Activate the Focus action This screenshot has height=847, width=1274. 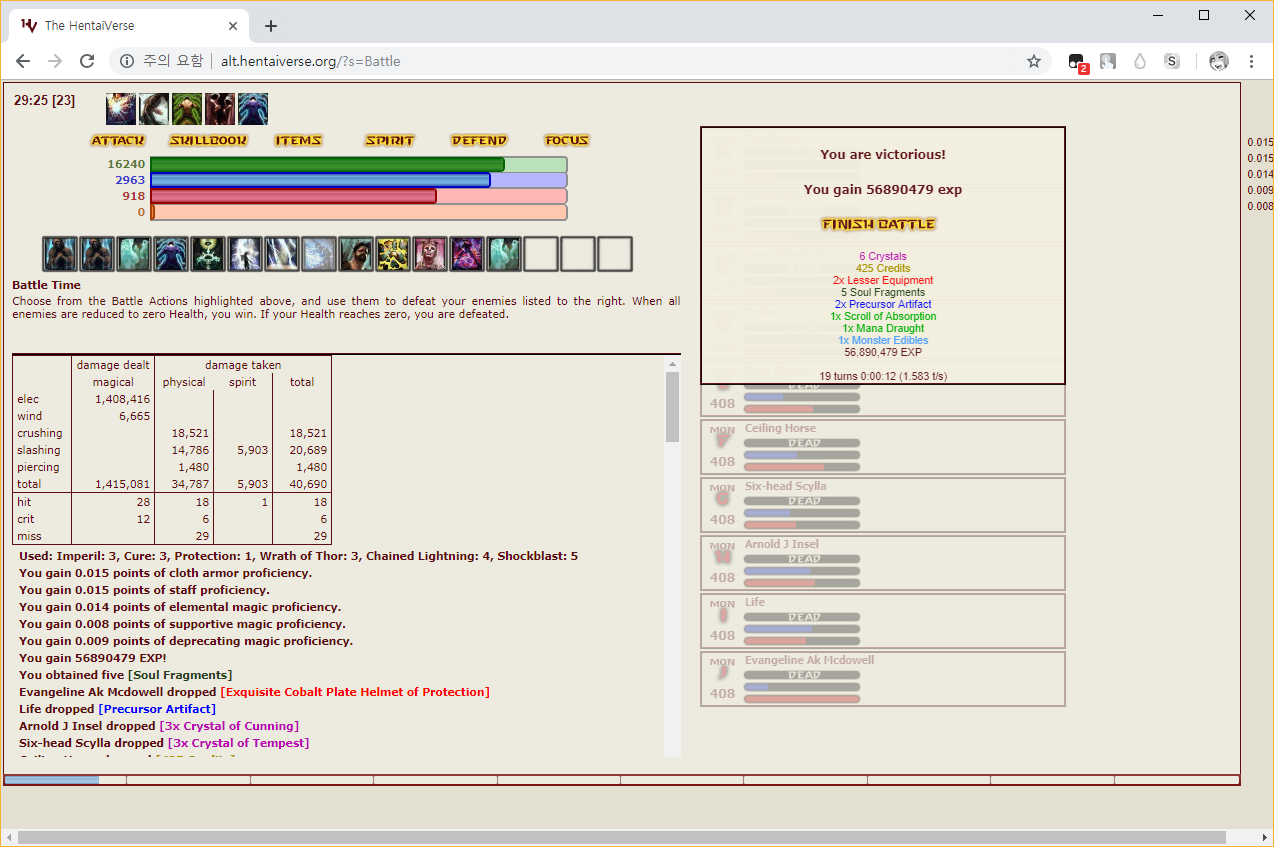click(567, 141)
